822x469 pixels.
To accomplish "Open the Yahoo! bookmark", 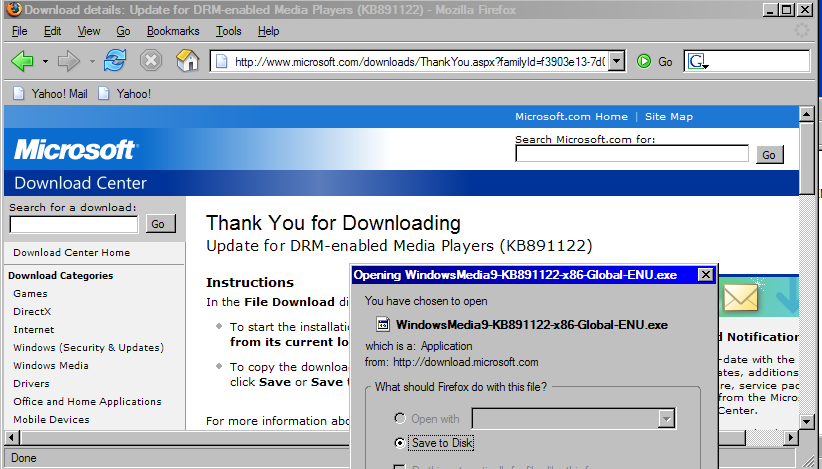I will (x=125, y=94).
